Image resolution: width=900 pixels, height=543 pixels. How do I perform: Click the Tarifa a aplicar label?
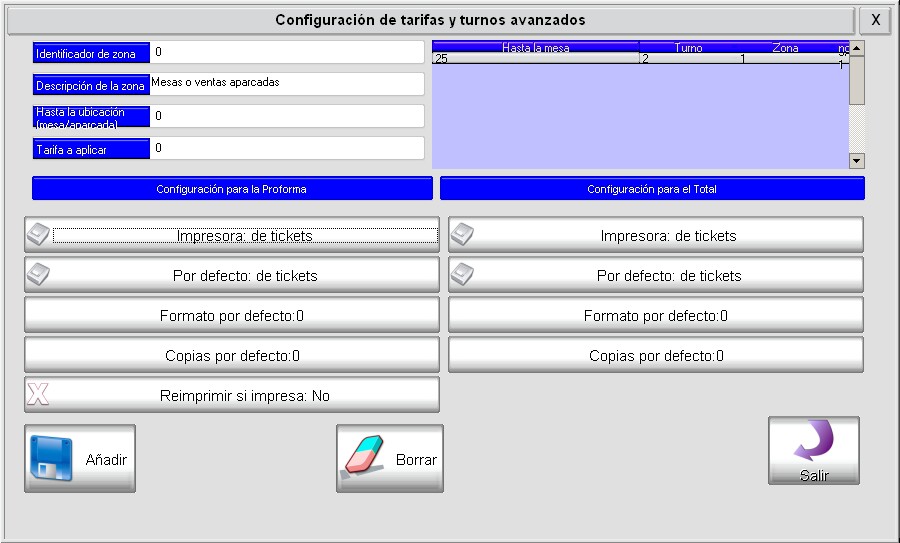point(91,149)
